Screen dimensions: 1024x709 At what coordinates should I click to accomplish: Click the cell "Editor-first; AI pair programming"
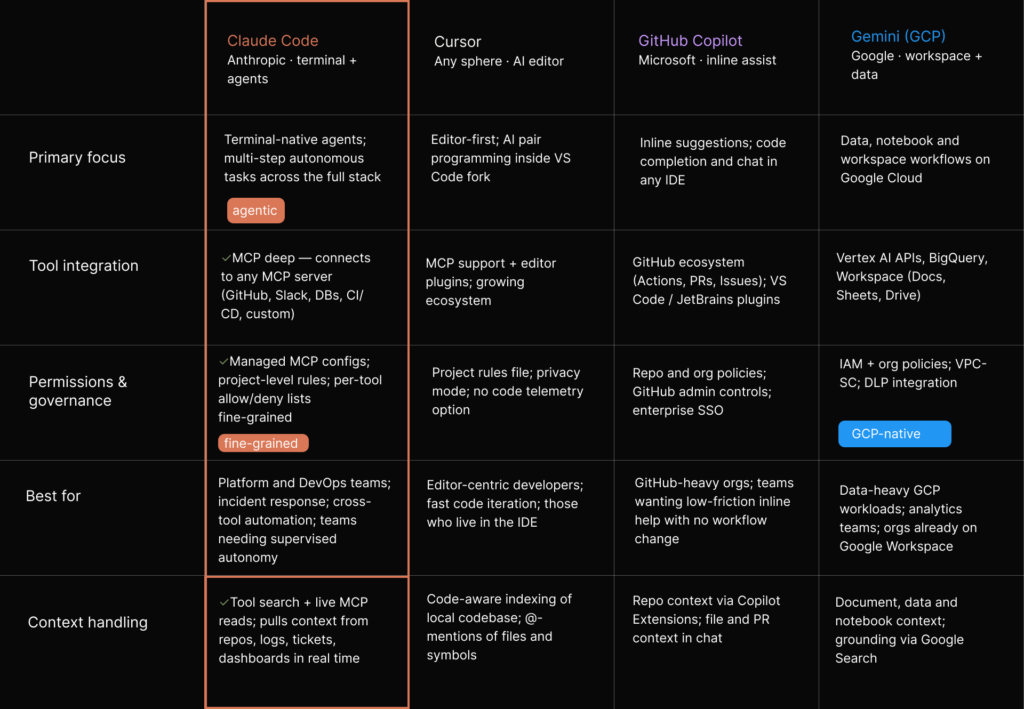[x=500, y=158]
